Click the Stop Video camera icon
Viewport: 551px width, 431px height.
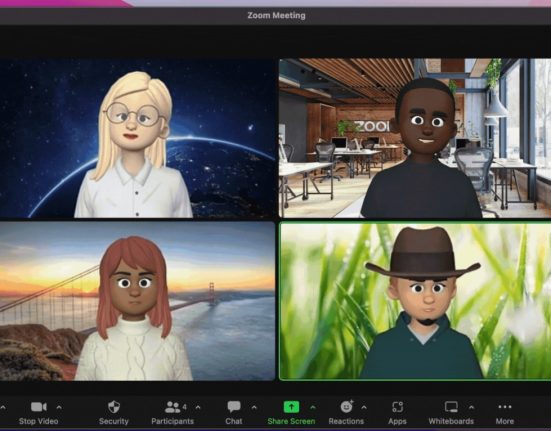tap(39, 407)
